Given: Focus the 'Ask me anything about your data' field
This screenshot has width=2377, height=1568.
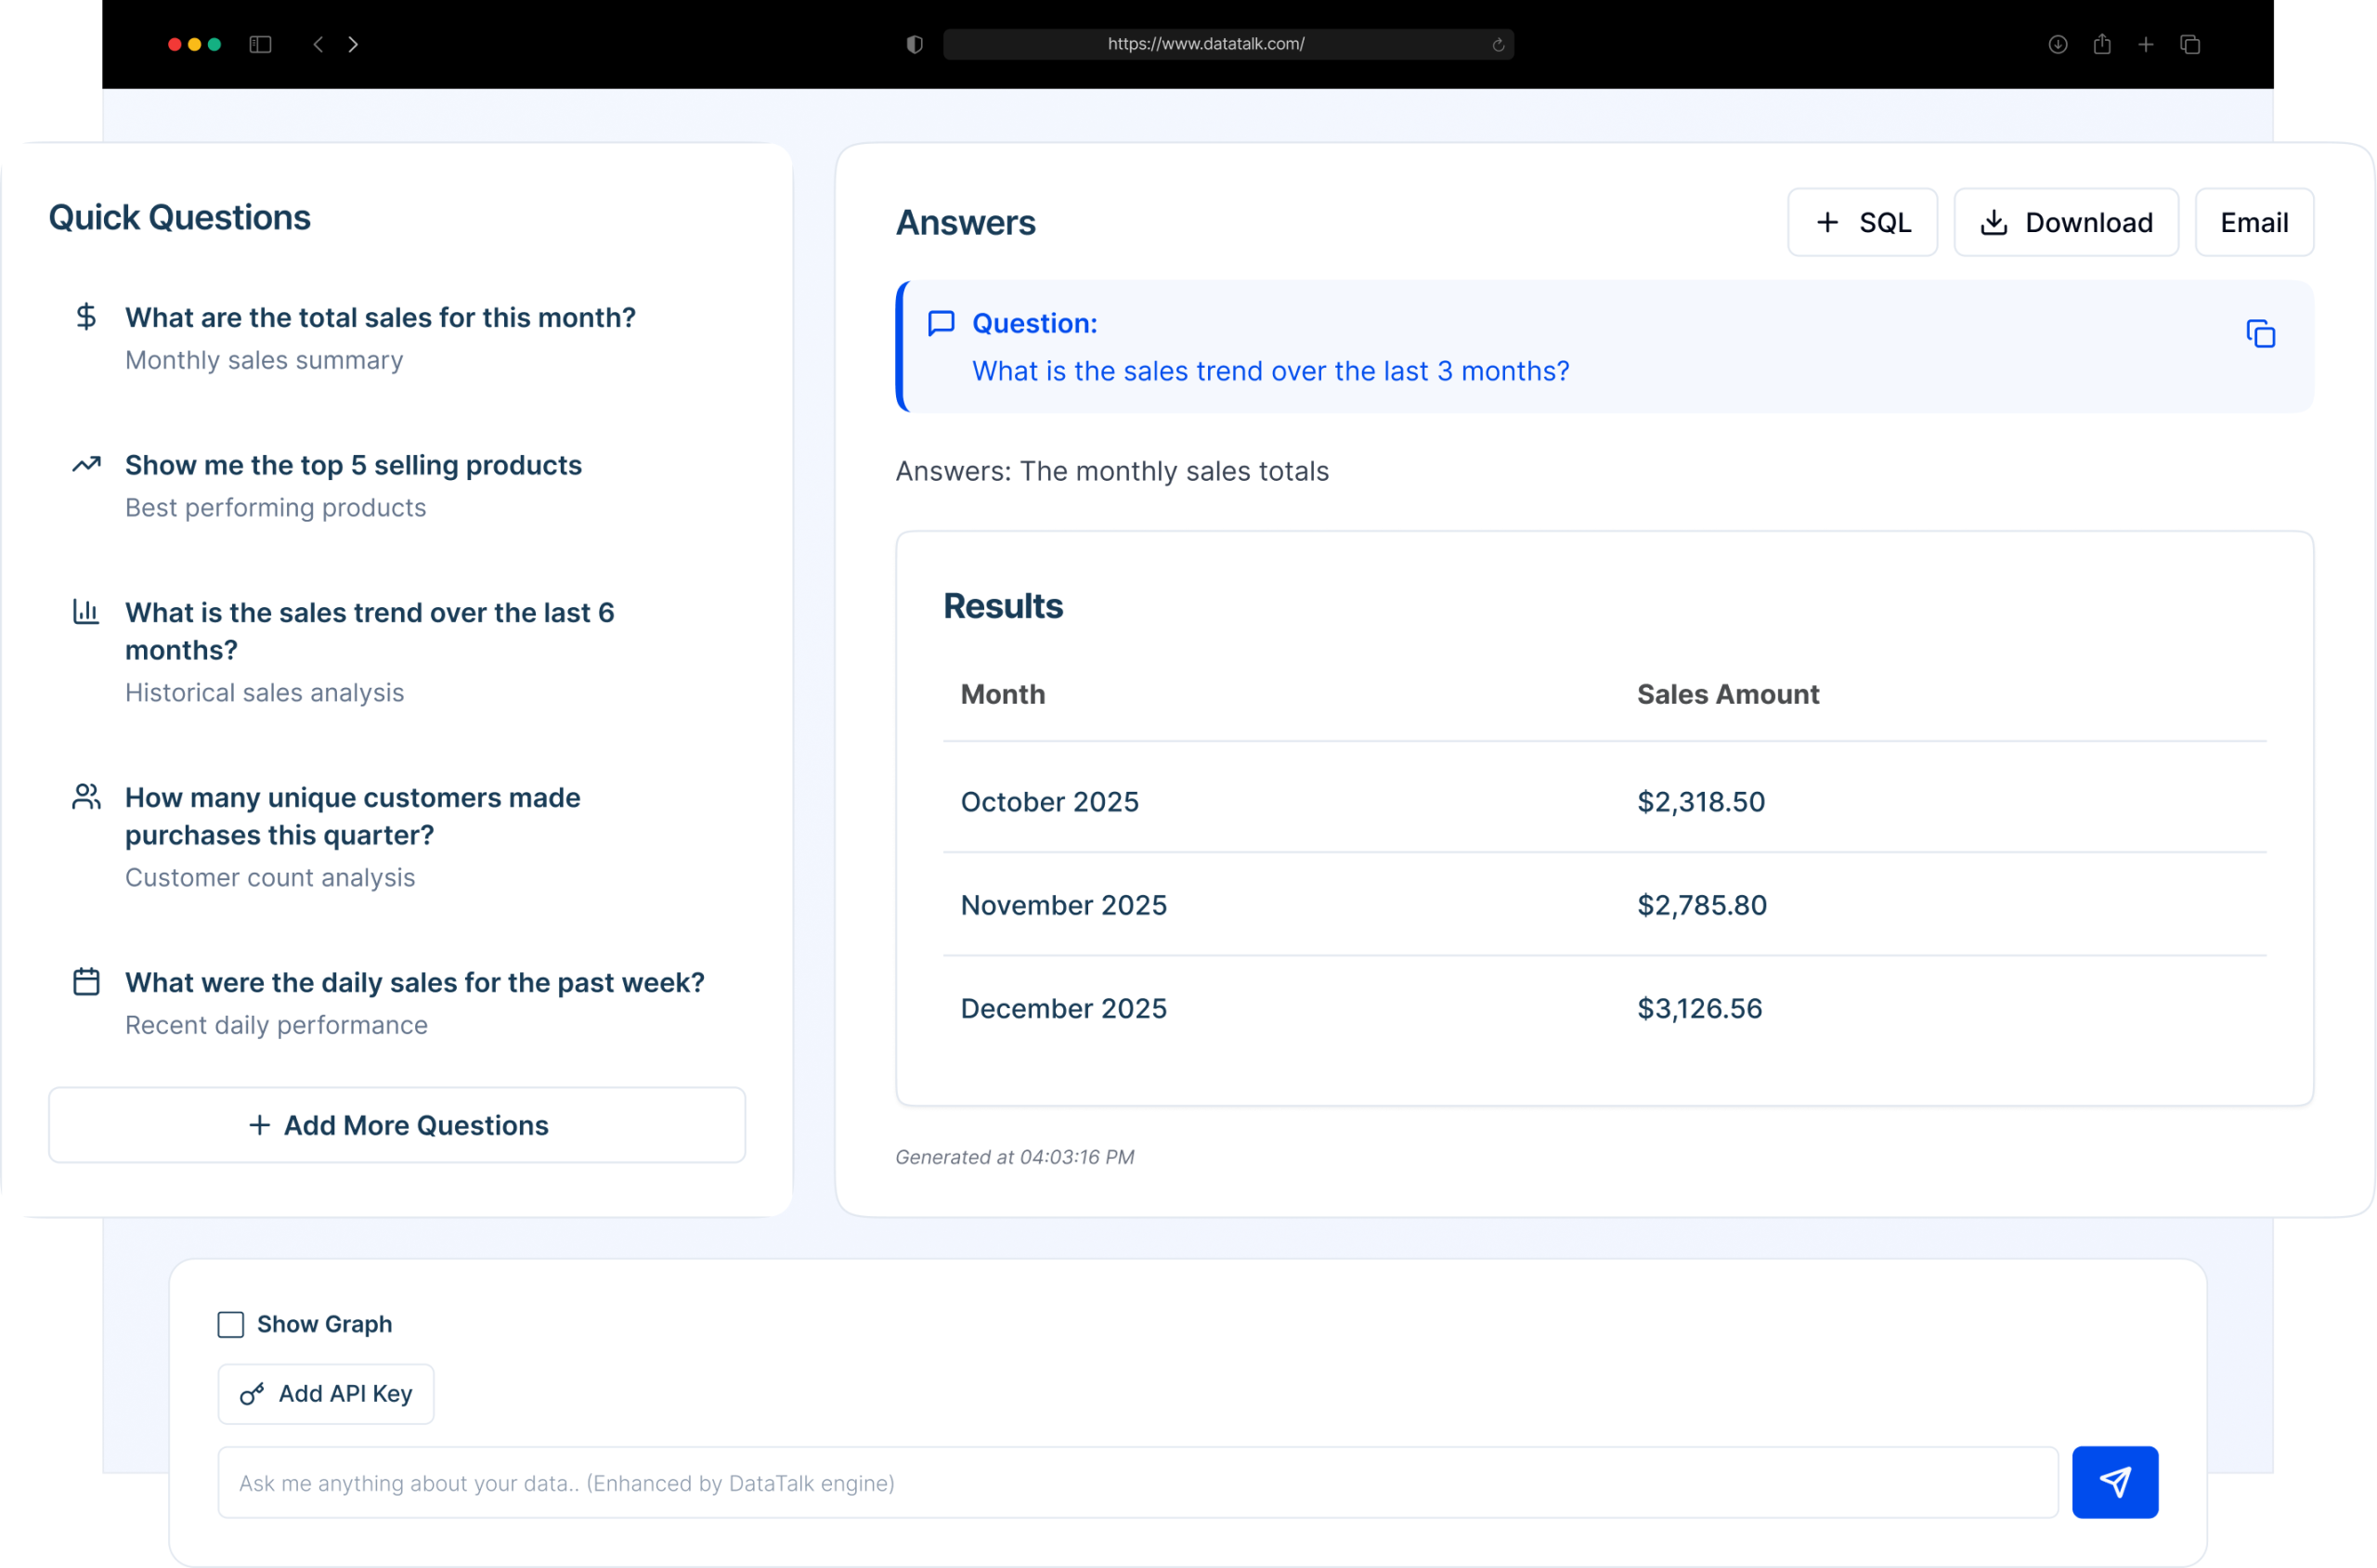Looking at the screenshot, I should tap(1137, 1482).
